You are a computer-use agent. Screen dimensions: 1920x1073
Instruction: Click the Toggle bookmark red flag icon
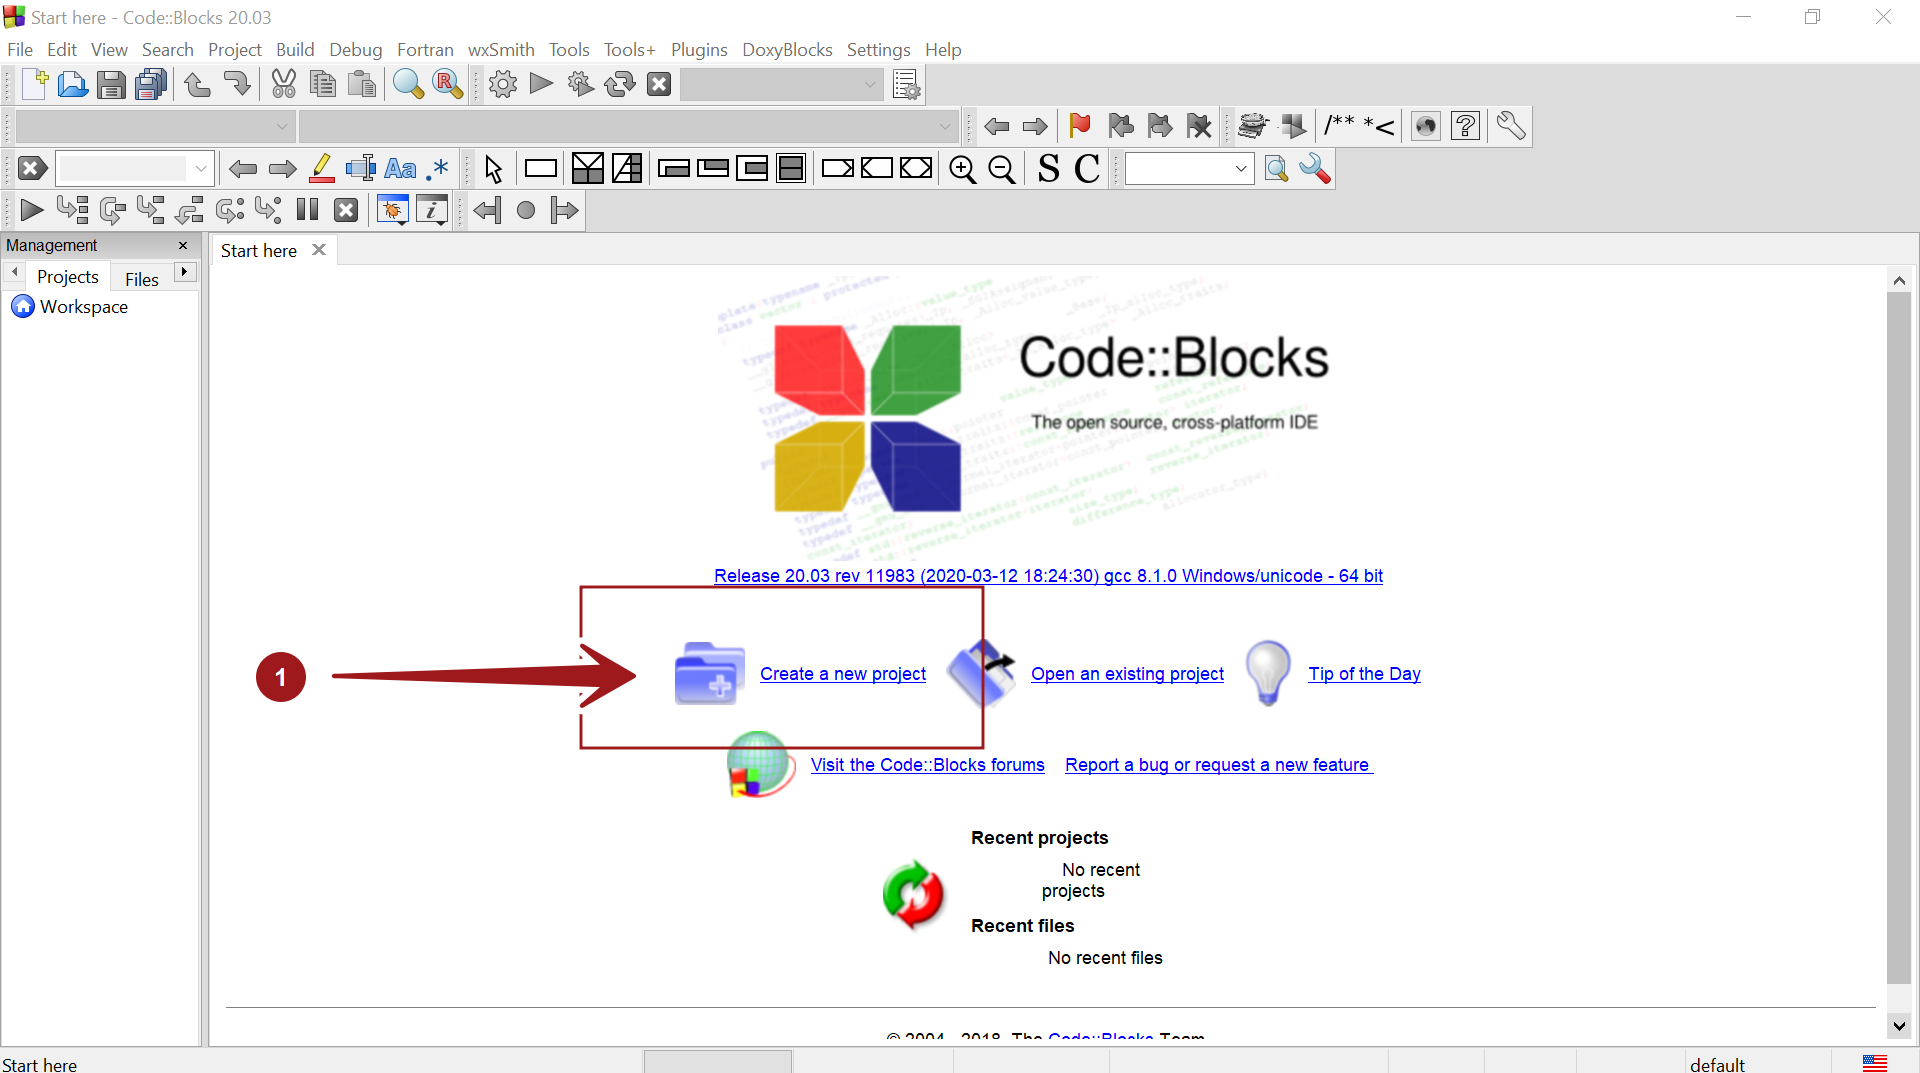pyautogui.click(x=1080, y=126)
